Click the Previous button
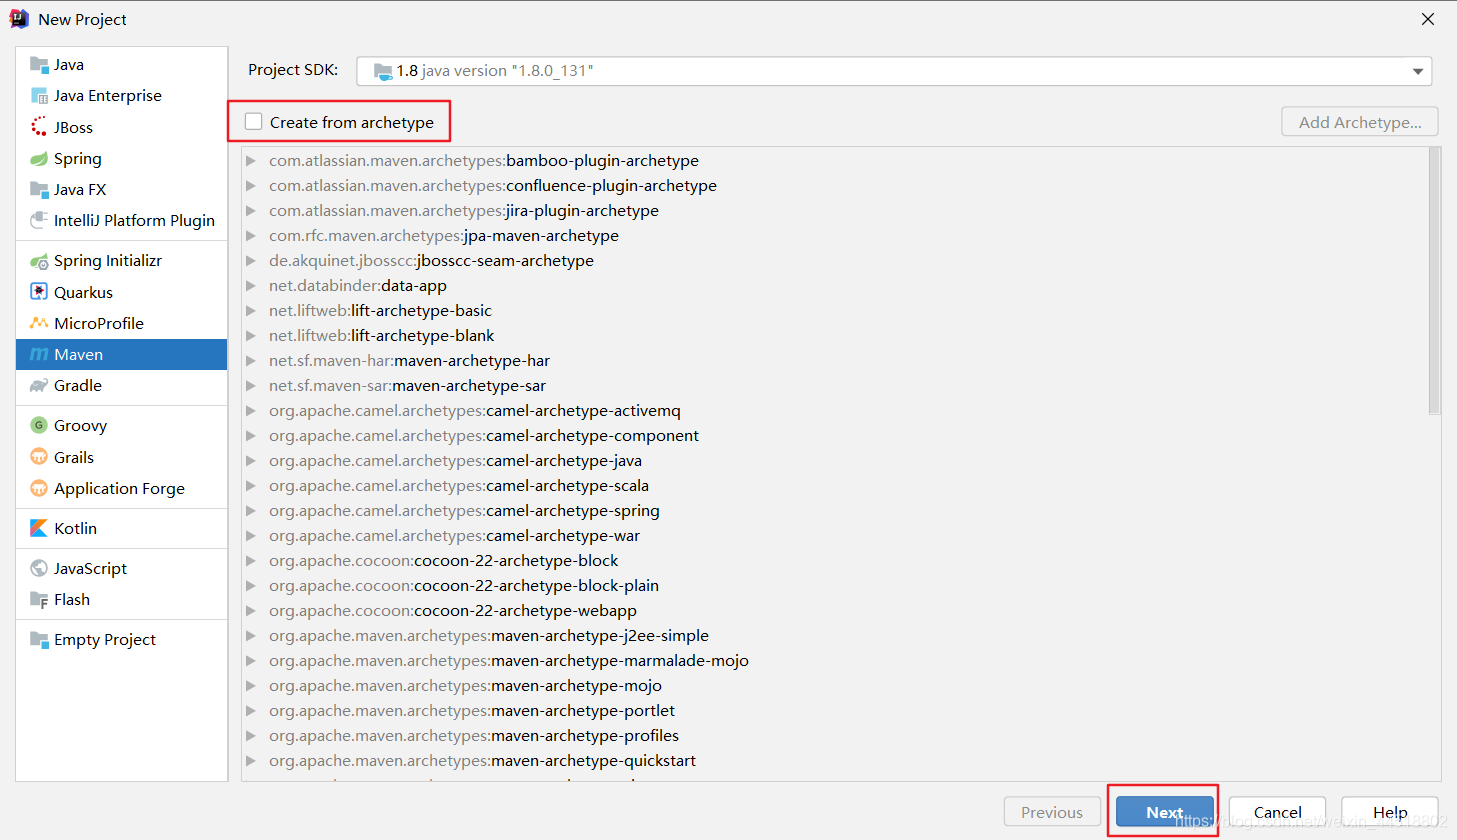The width and height of the screenshot is (1457, 840). (x=1052, y=812)
